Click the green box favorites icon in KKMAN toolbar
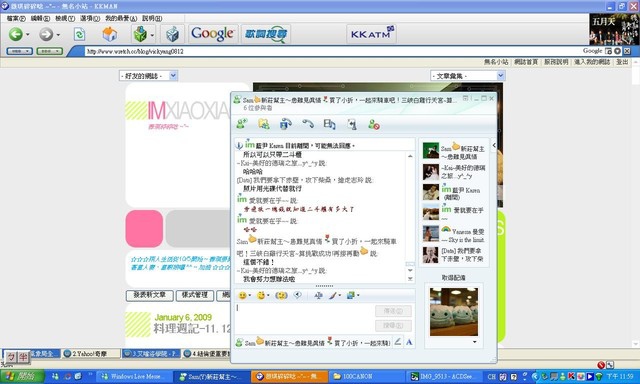Viewport: 640px width, 384px height. [x=140, y=34]
